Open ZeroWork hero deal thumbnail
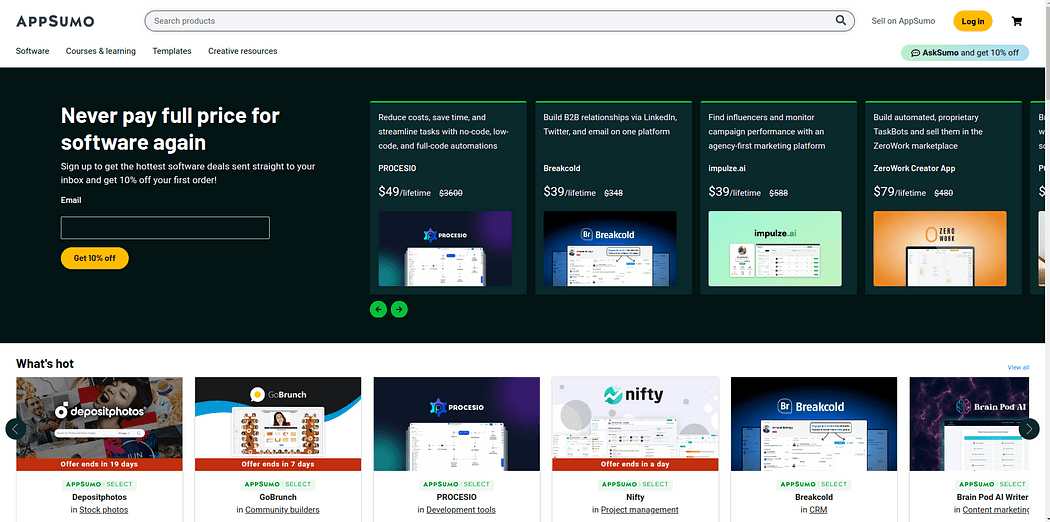 (x=940, y=248)
